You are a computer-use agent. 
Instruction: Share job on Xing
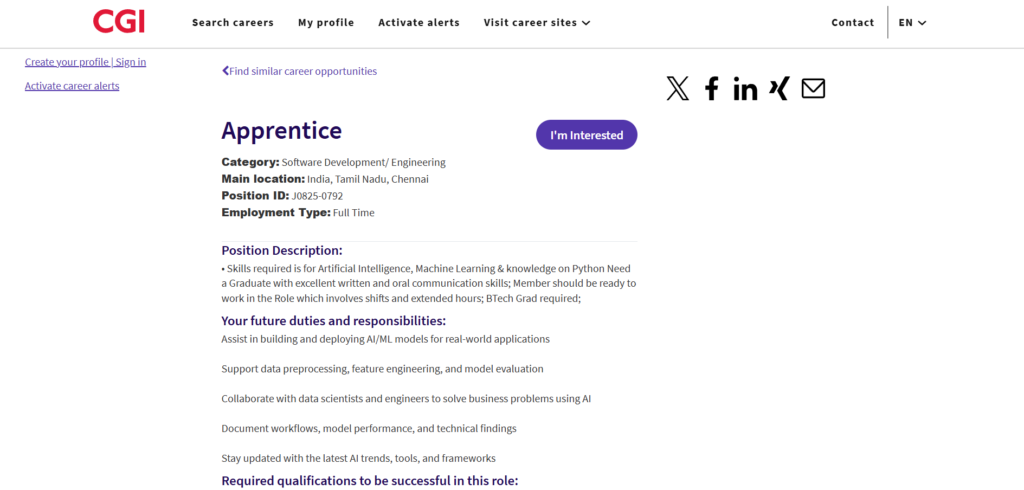coord(779,88)
